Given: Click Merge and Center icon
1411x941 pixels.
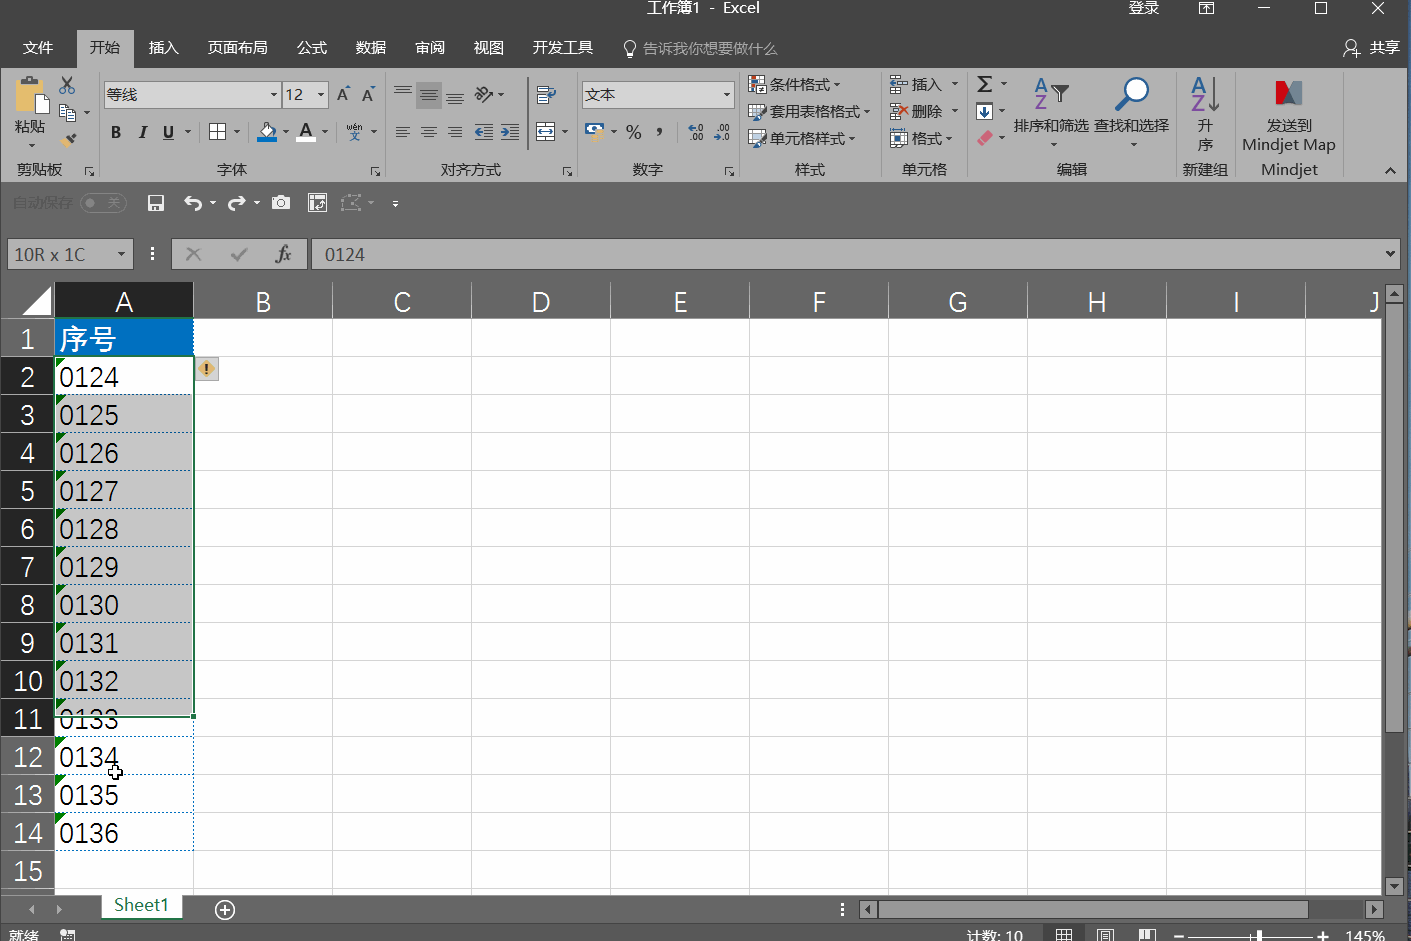Looking at the screenshot, I should (x=546, y=132).
